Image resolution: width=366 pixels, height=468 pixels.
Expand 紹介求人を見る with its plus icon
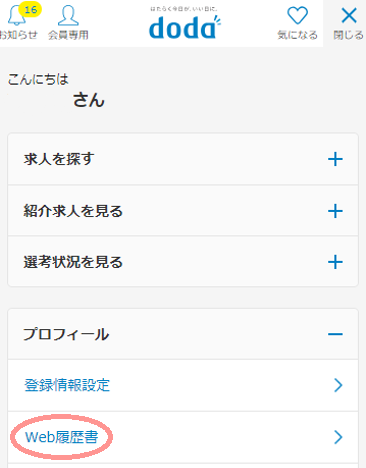(x=335, y=211)
